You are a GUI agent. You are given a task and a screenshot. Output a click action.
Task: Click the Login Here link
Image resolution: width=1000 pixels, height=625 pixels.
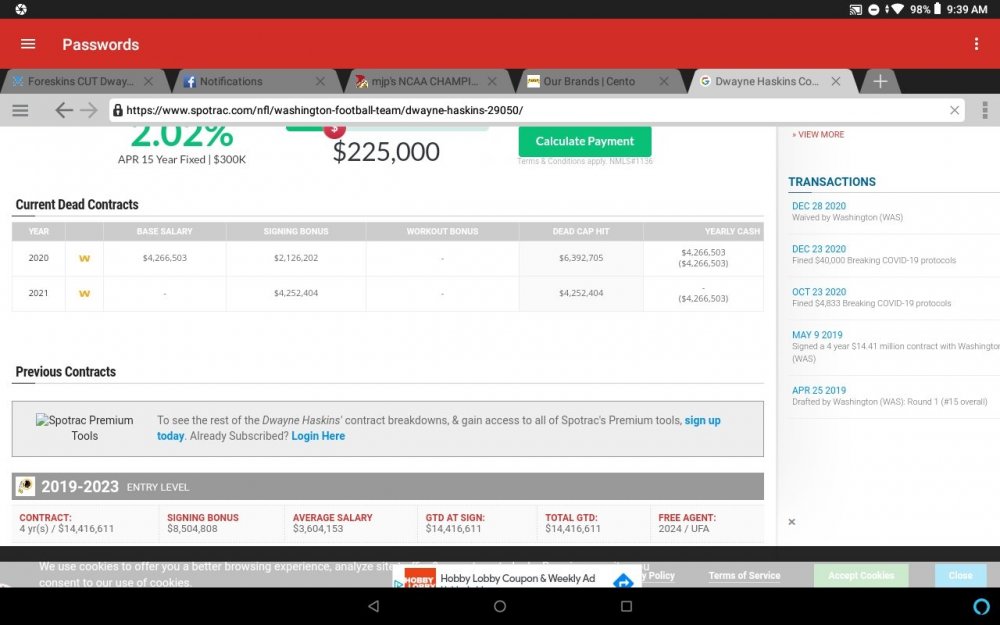click(x=318, y=436)
